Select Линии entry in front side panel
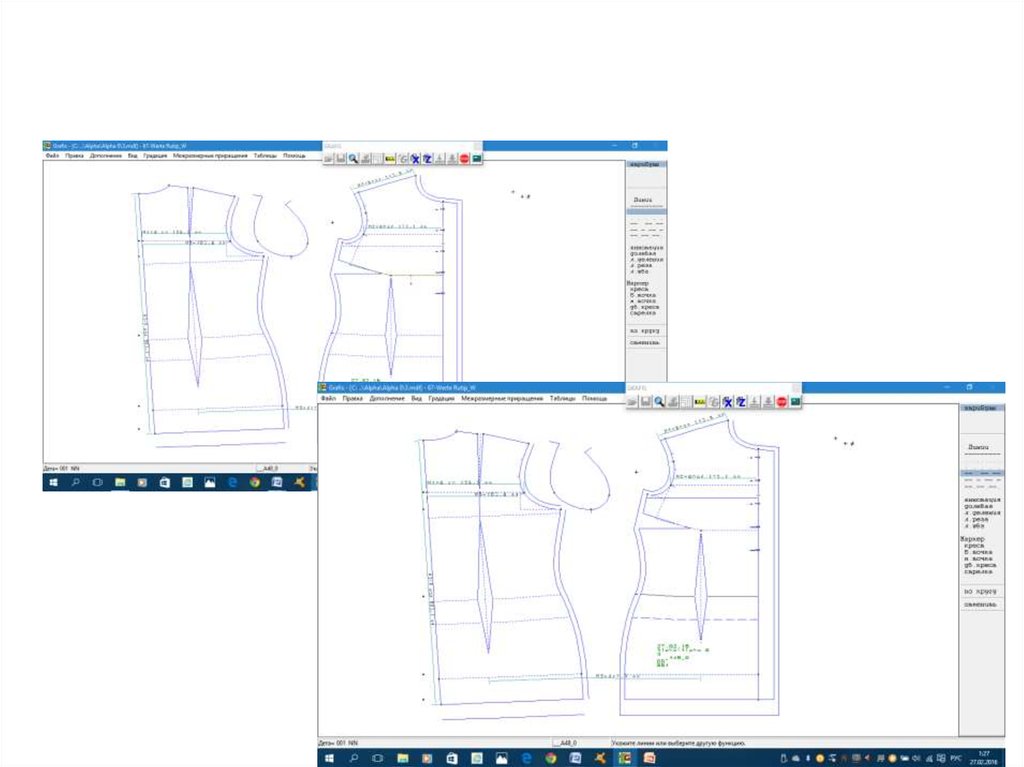The height and width of the screenshot is (767, 1024). (978, 448)
